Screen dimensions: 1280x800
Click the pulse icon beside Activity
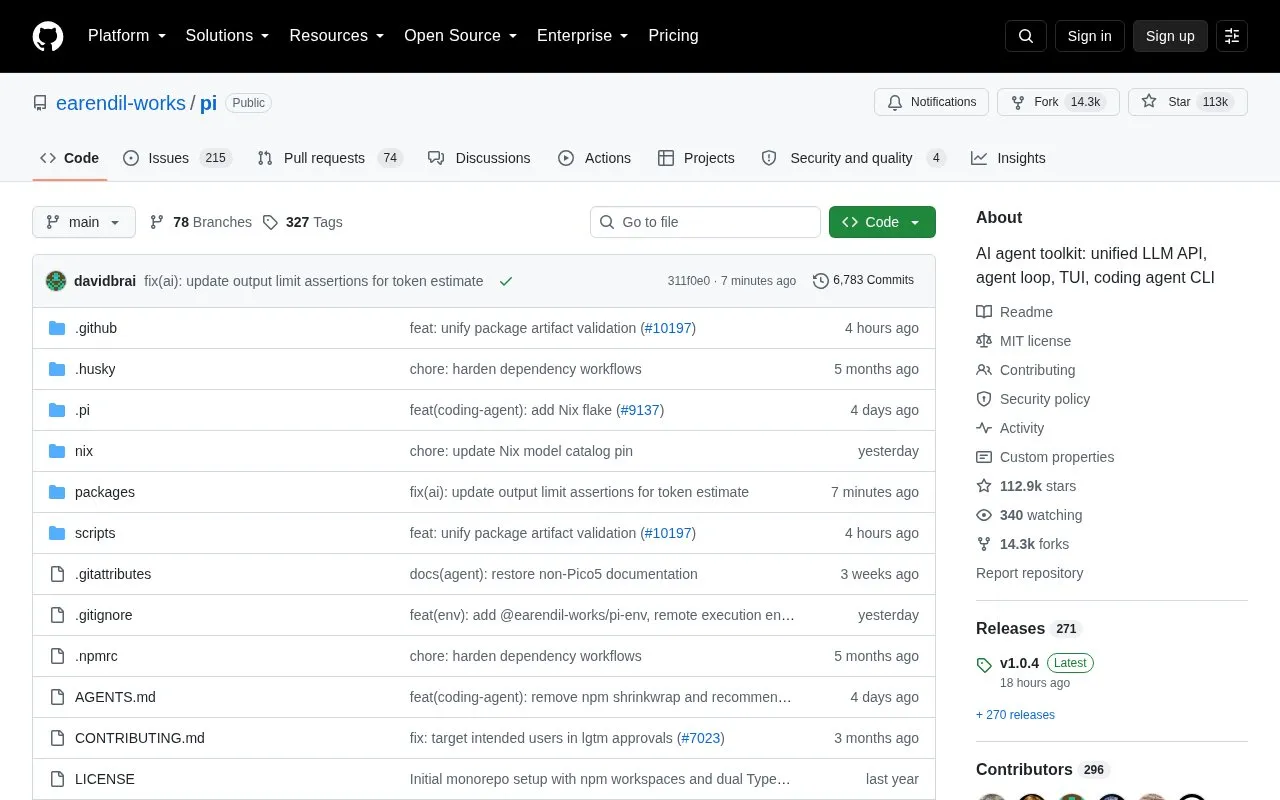coord(984,428)
